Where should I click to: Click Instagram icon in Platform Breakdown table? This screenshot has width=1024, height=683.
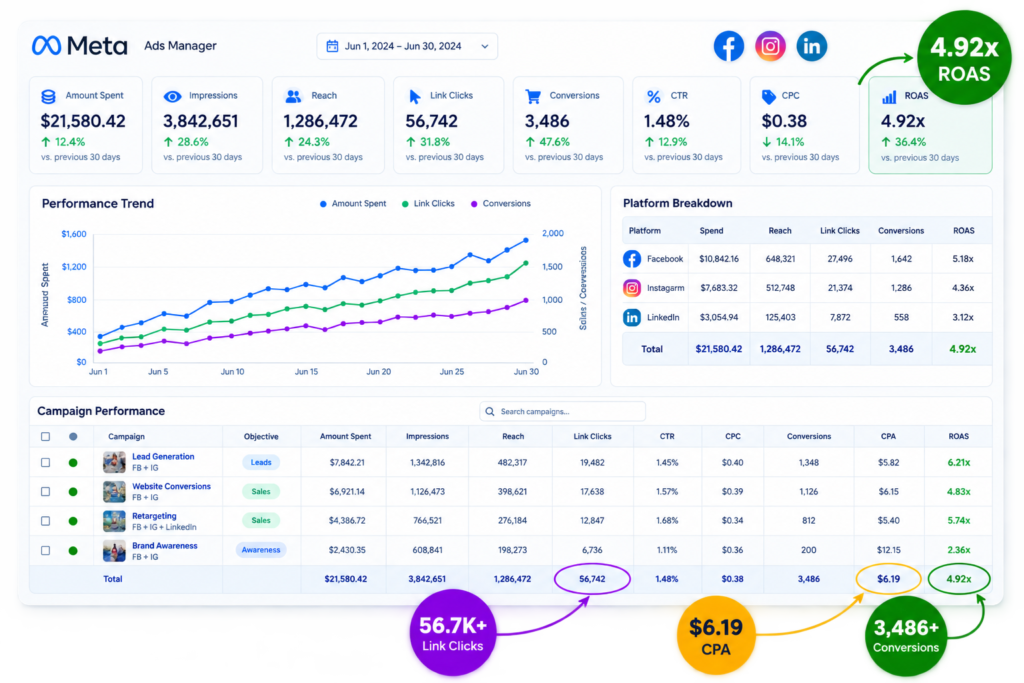pos(632,288)
